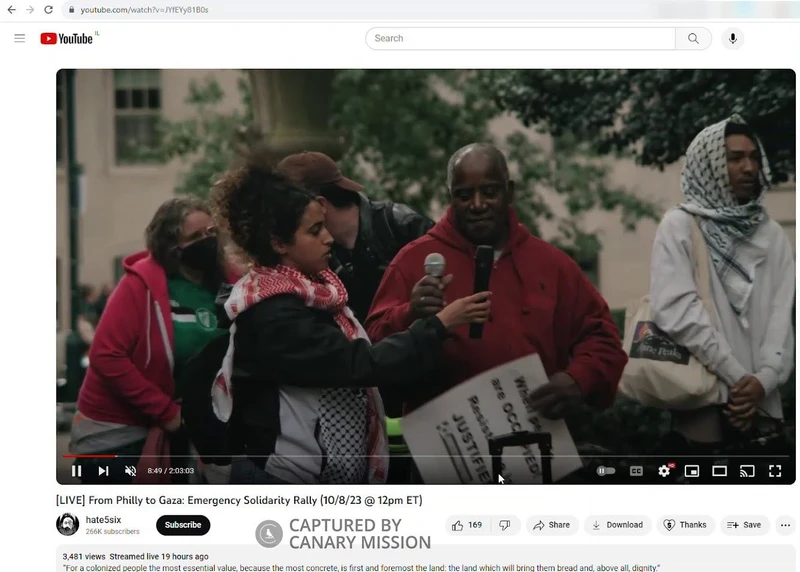Switch to miniplayer mode
This screenshot has width=800, height=572.
[692, 471]
